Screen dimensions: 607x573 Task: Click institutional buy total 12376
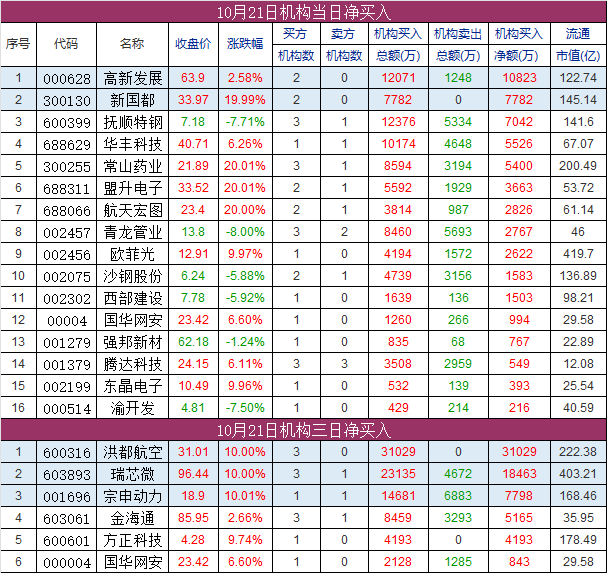(x=398, y=122)
